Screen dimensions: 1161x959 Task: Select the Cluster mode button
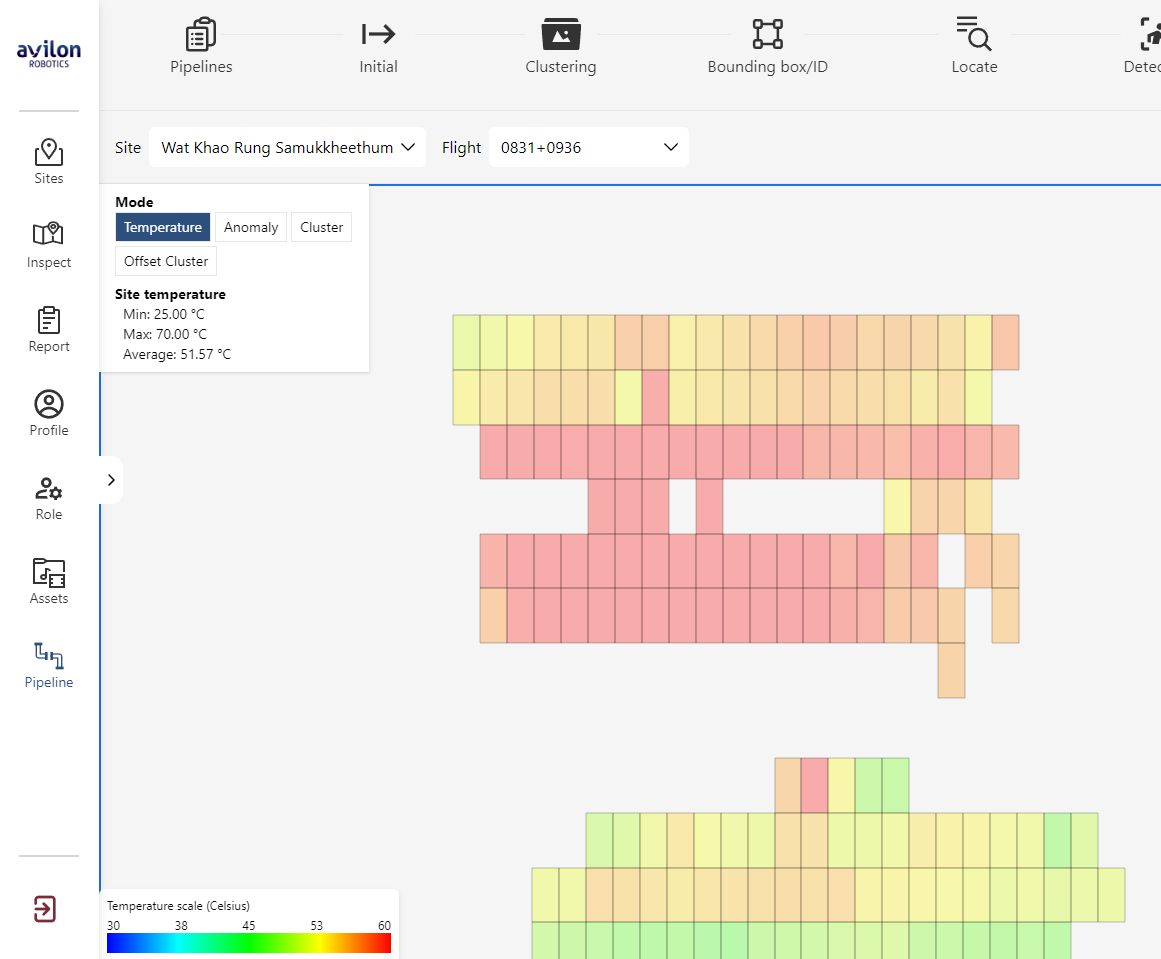click(322, 227)
